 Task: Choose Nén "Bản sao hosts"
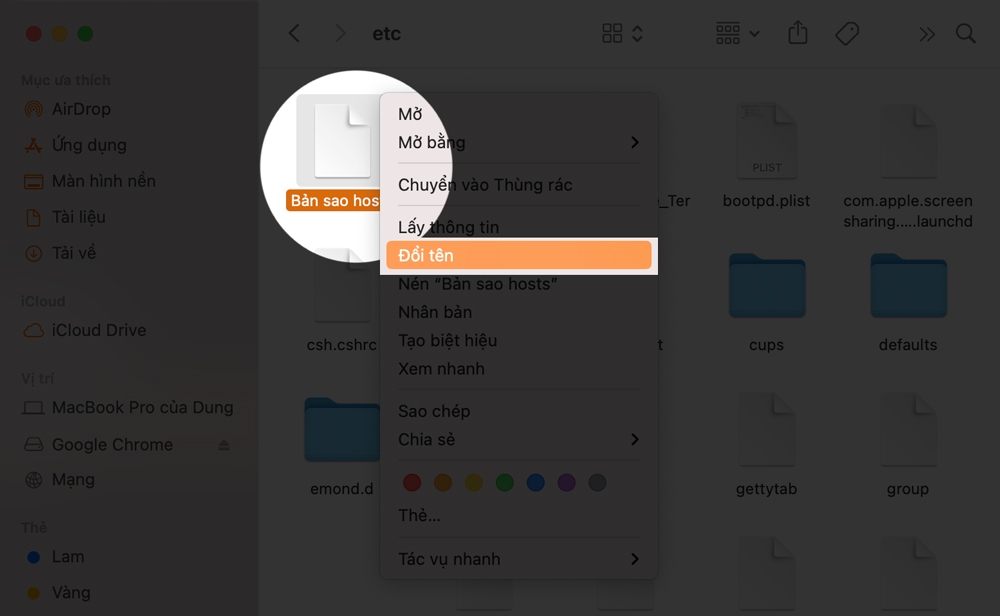(518, 284)
